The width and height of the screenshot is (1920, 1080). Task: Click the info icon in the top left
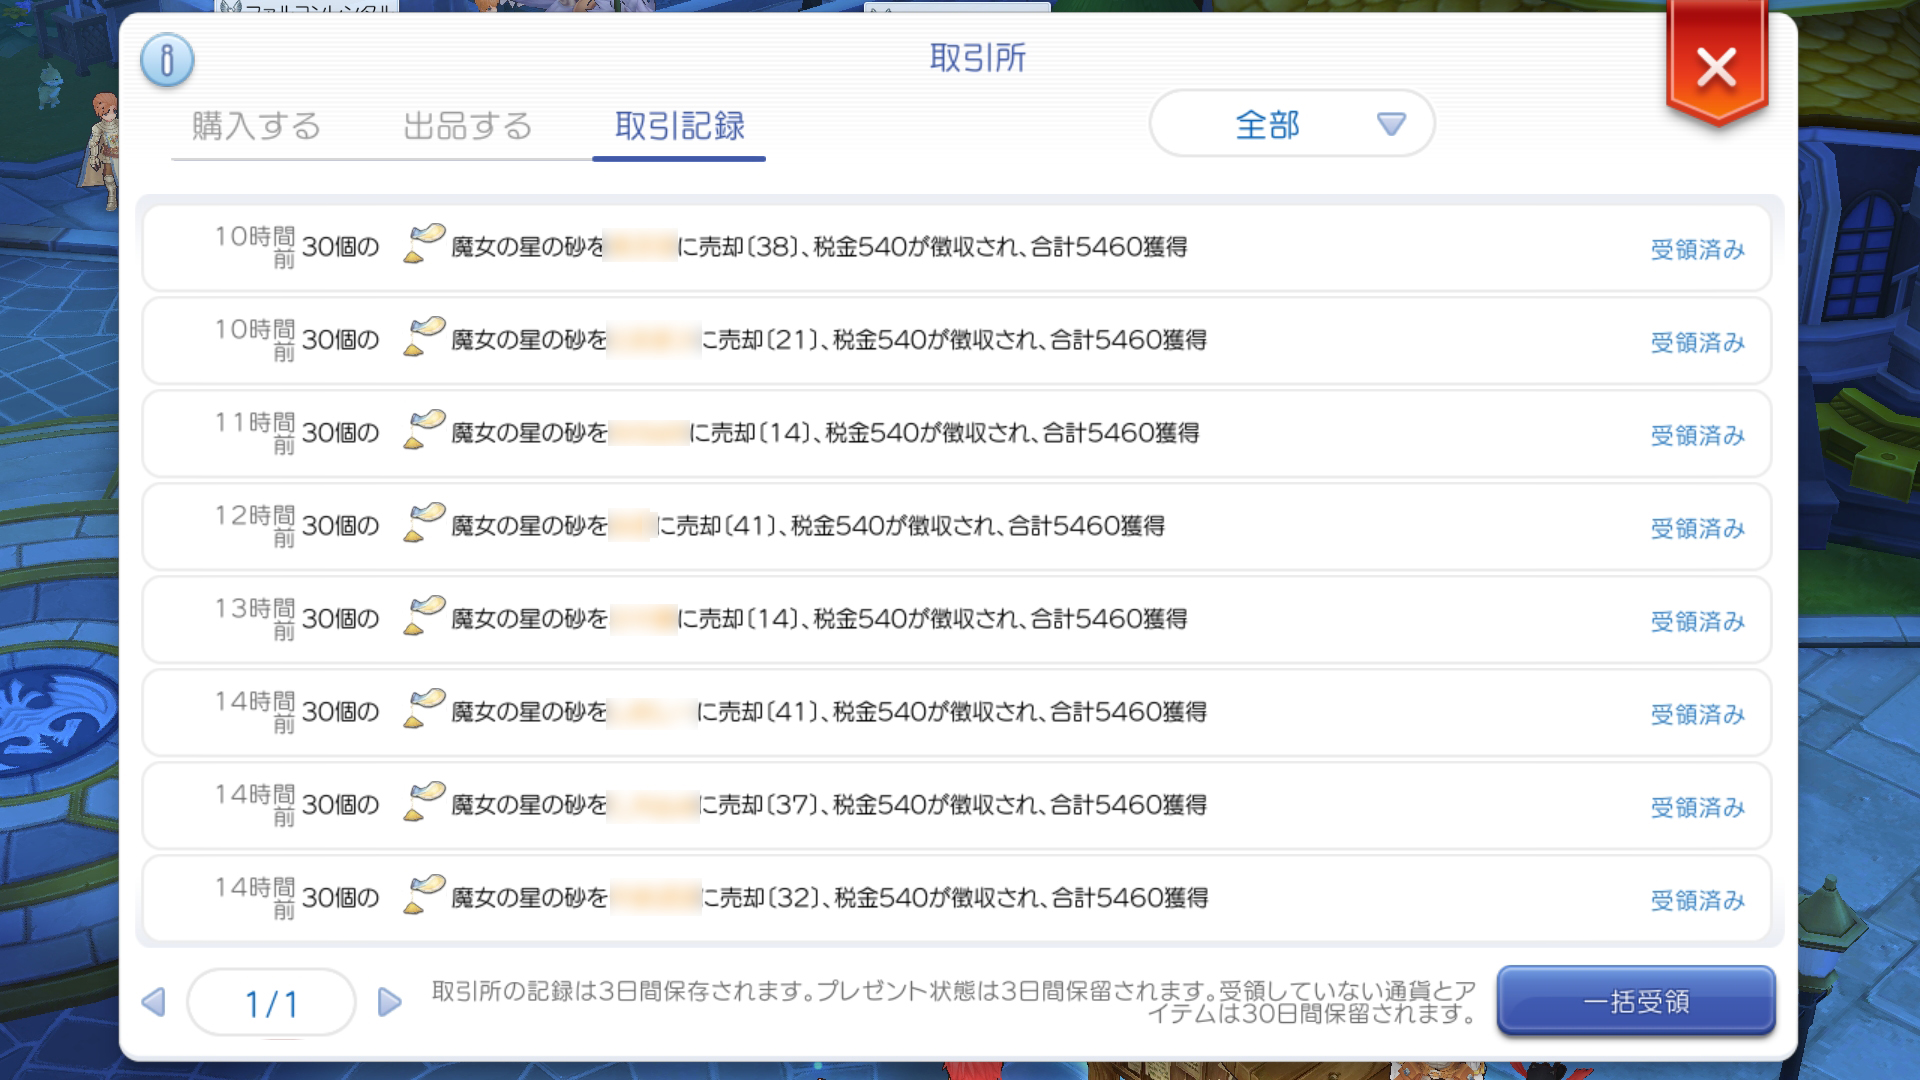click(x=167, y=60)
